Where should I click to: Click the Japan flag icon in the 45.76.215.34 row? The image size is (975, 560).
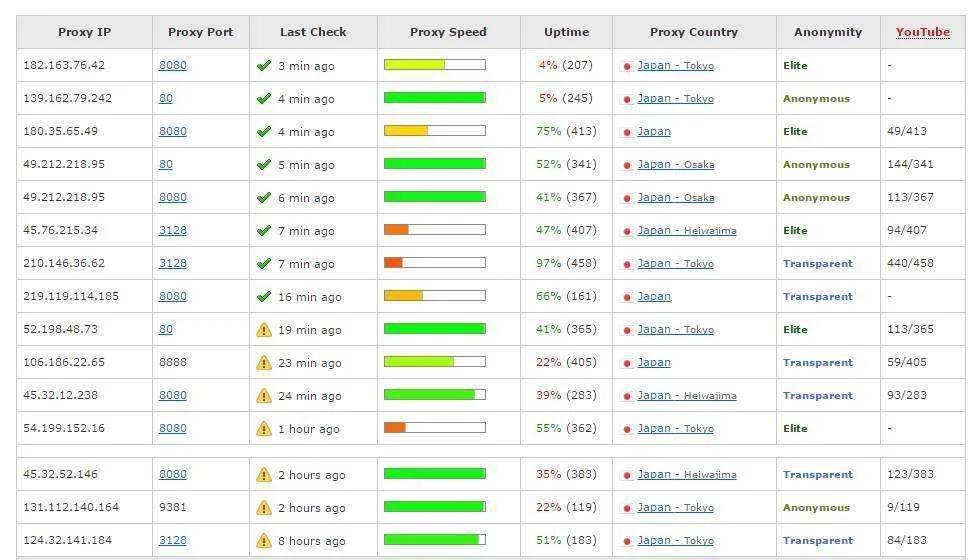point(627,231)
